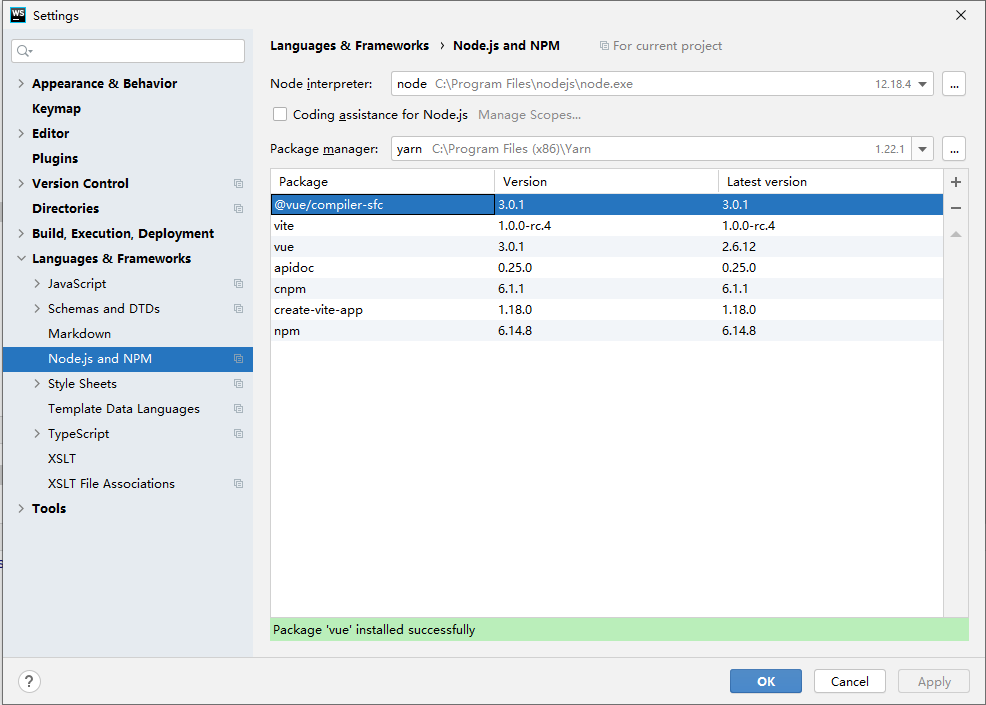Enable Coding assistance for Node.js checkbox
This screenshot has height=705, width=986.
pyautogui.click(x=280, y=114)
